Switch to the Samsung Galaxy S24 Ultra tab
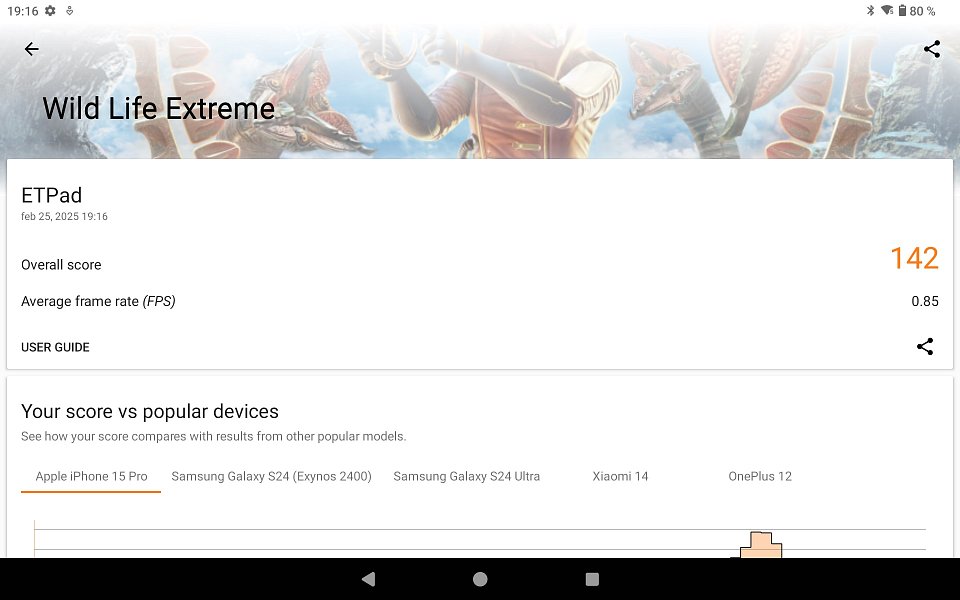This screenshot has width=960, height=600. [467, 476]
